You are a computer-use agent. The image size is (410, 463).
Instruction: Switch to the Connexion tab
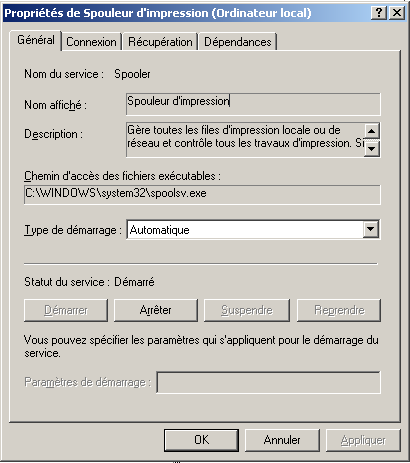click(91, 42)
